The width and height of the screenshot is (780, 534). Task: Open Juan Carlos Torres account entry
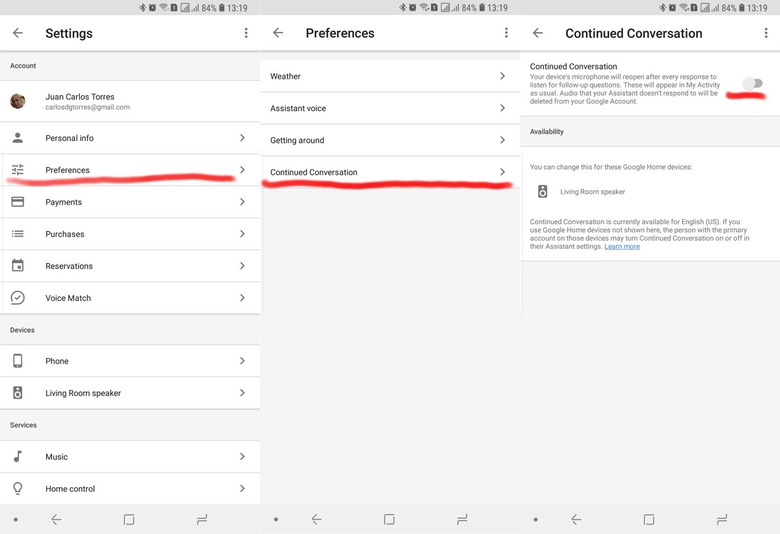click(130, 101)
